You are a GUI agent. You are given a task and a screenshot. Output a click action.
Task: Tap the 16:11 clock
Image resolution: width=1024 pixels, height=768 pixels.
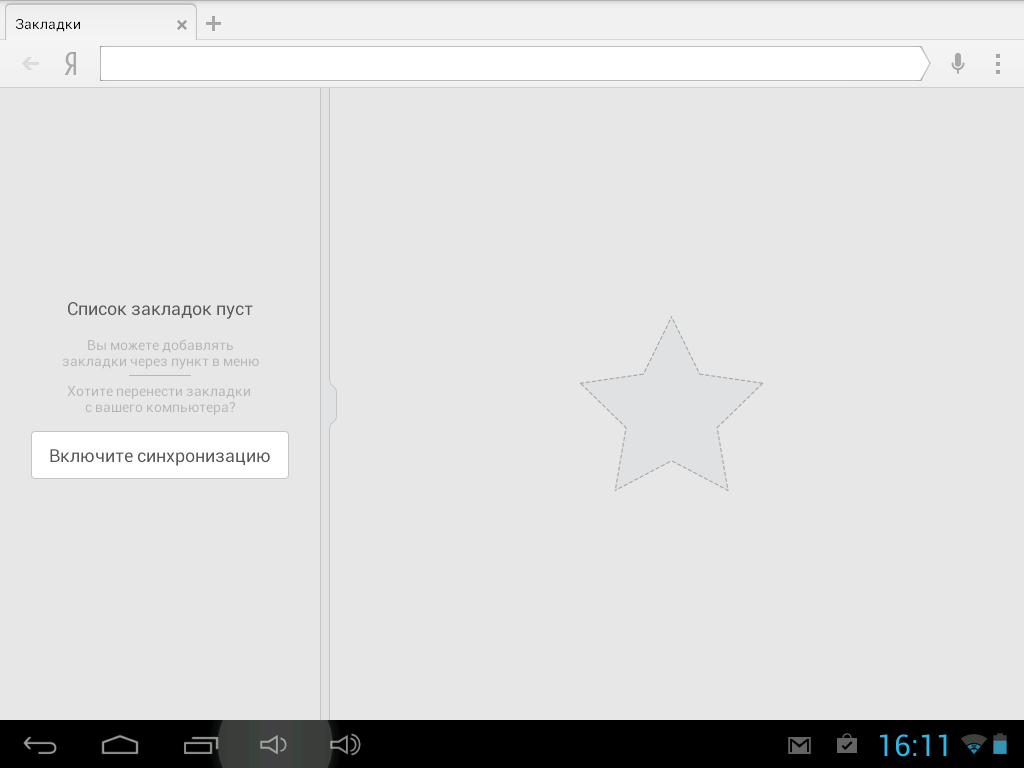pyautogui.click(x=914, y=745)
